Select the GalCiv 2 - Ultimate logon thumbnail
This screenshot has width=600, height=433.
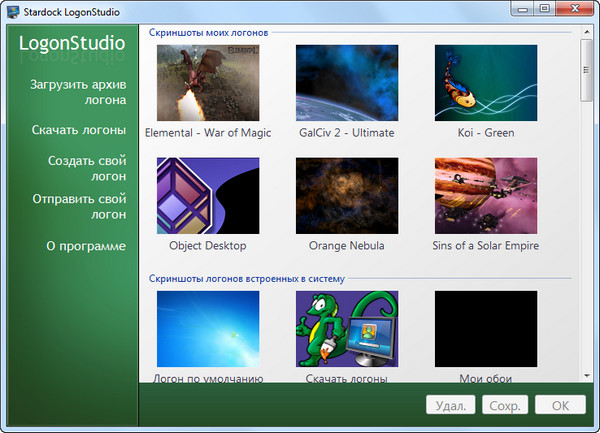point(347,83)
